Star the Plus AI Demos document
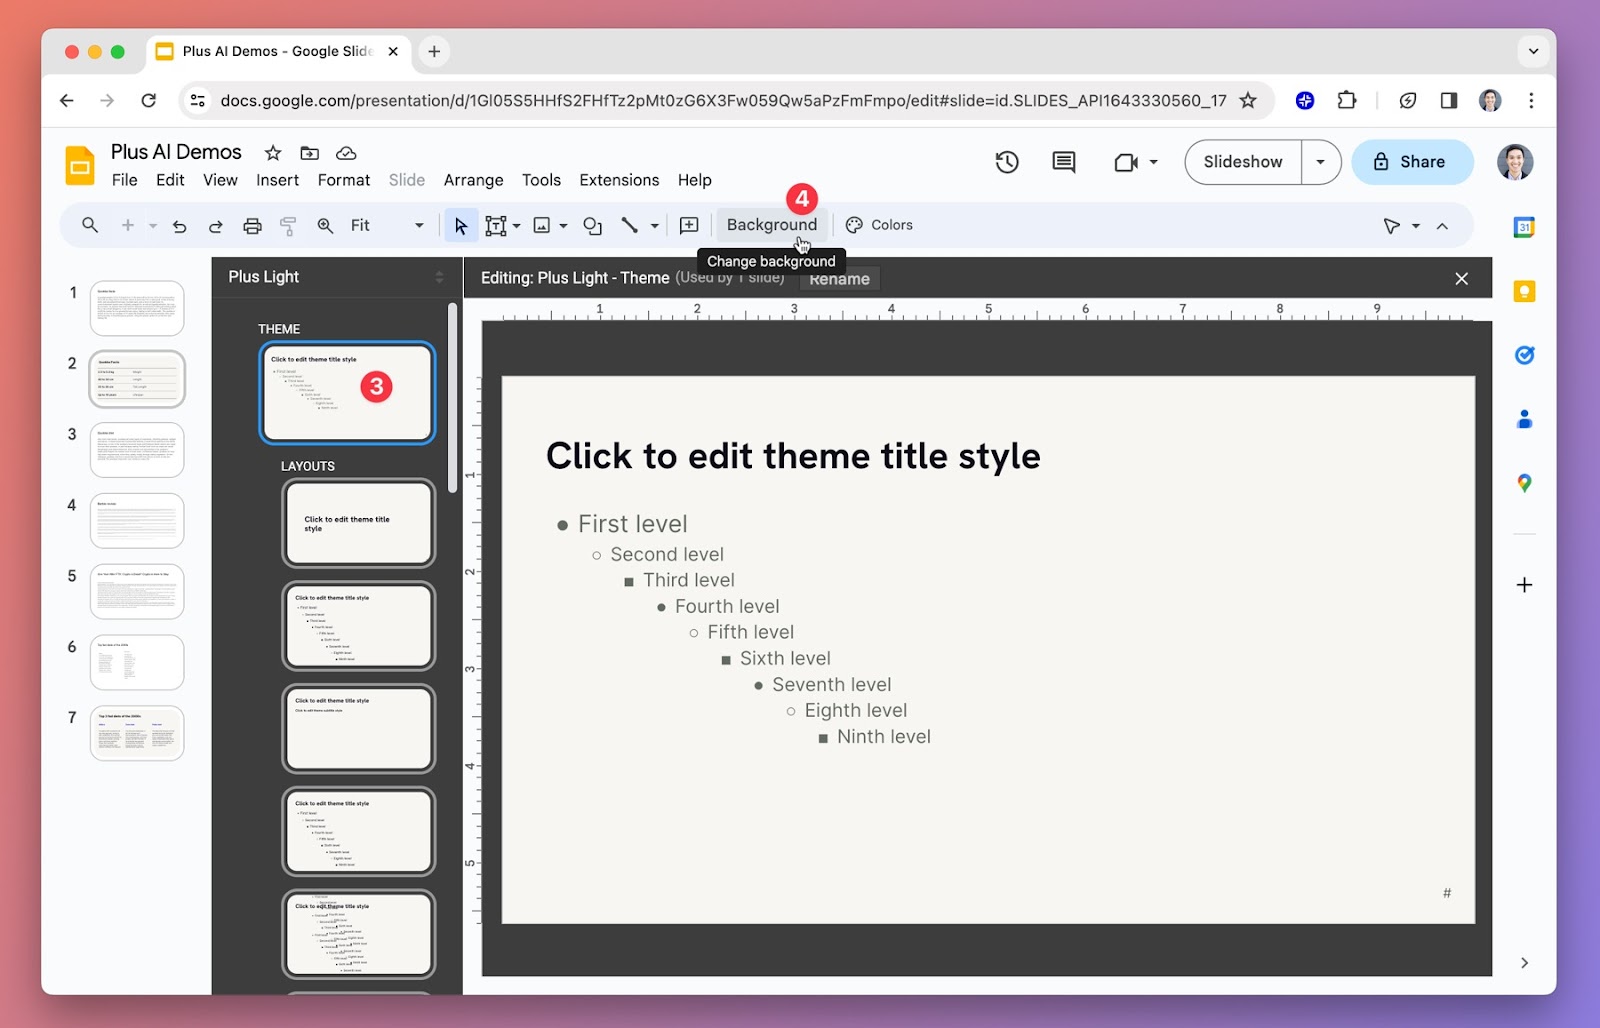Screen dimensions: 1600x1028 [x=272, y=153]
